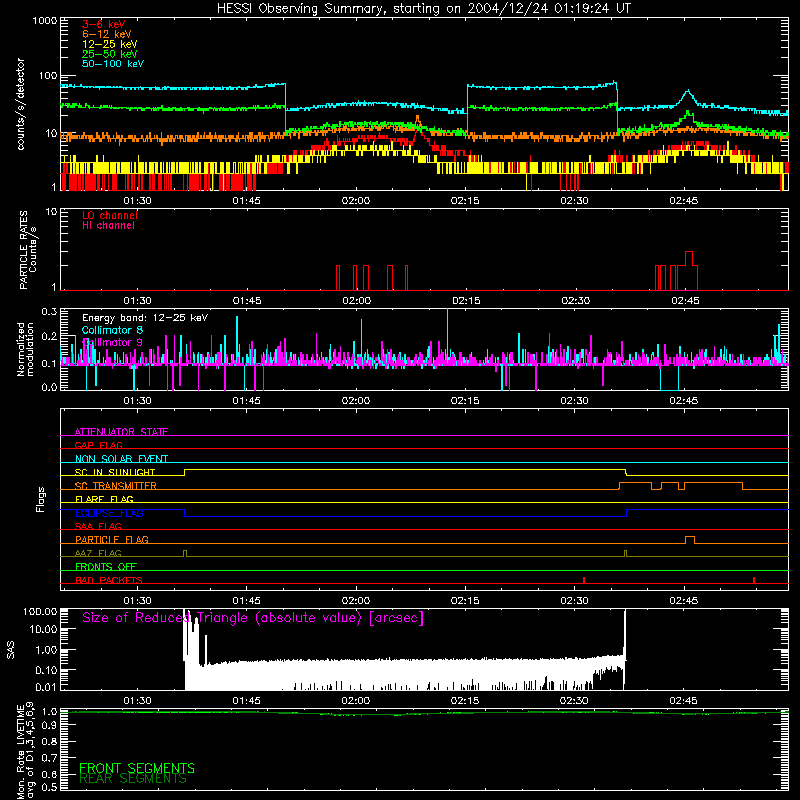Click the BAD_PACKETS tick mark near 02:30

click(x=584, y=580)
